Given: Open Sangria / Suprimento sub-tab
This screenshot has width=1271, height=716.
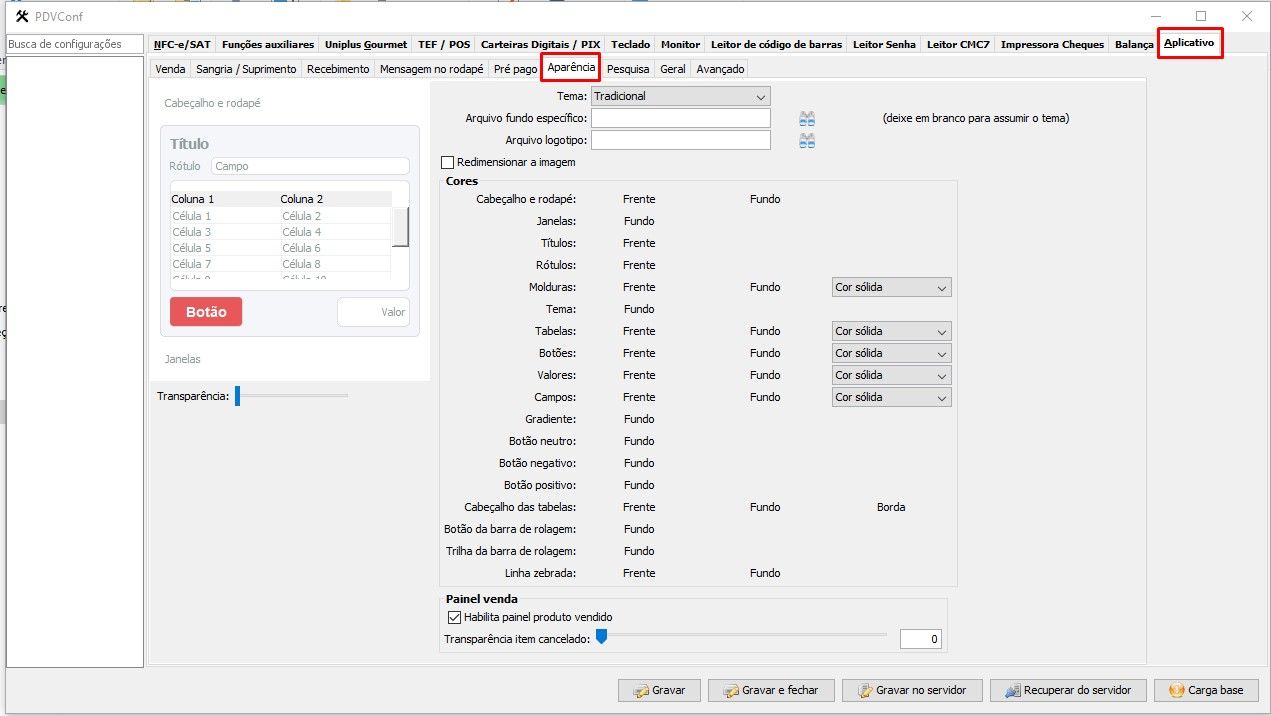Looking at the screenshot, I should tap(246, 69).
